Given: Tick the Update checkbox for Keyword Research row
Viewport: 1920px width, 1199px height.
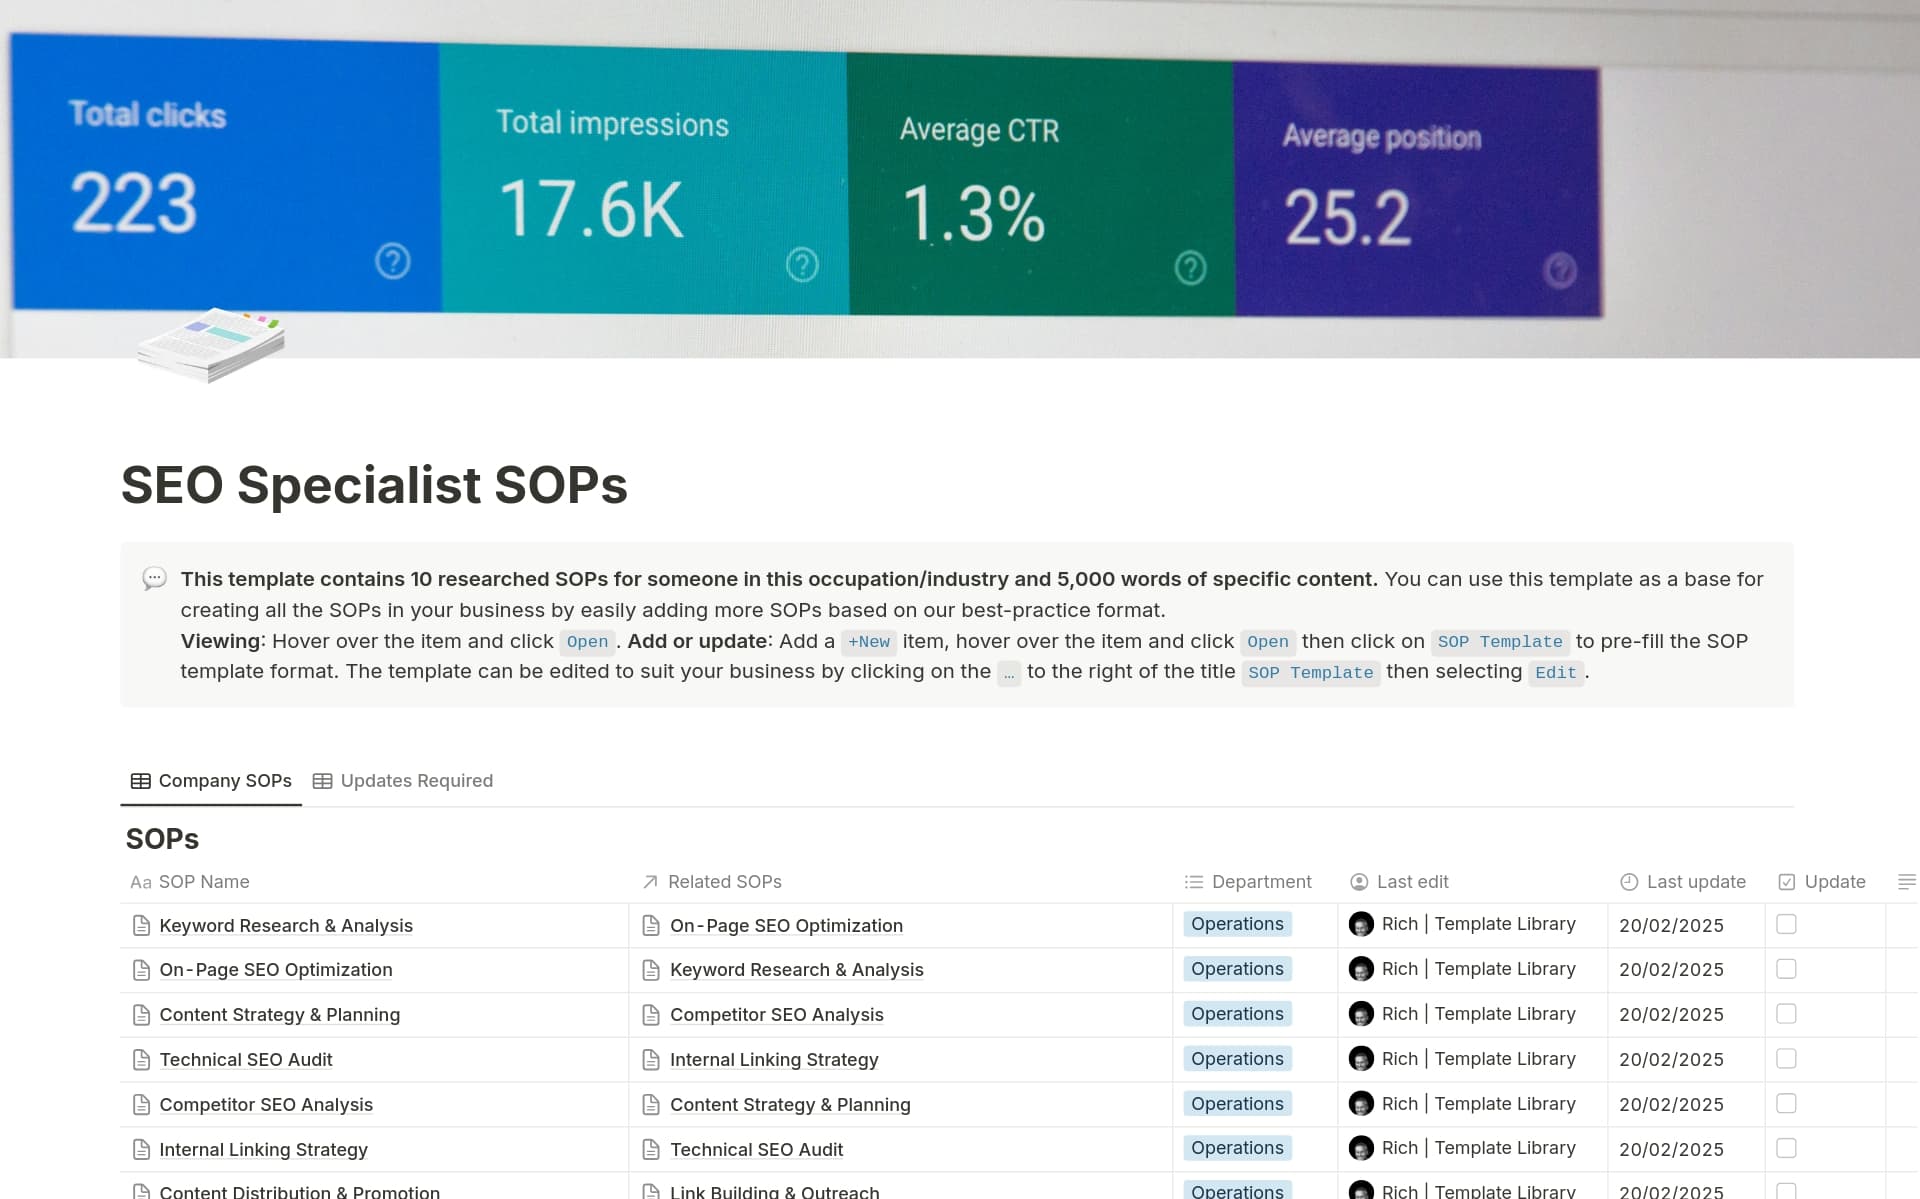Looking at the screenshot, I should click(1785, 925).
